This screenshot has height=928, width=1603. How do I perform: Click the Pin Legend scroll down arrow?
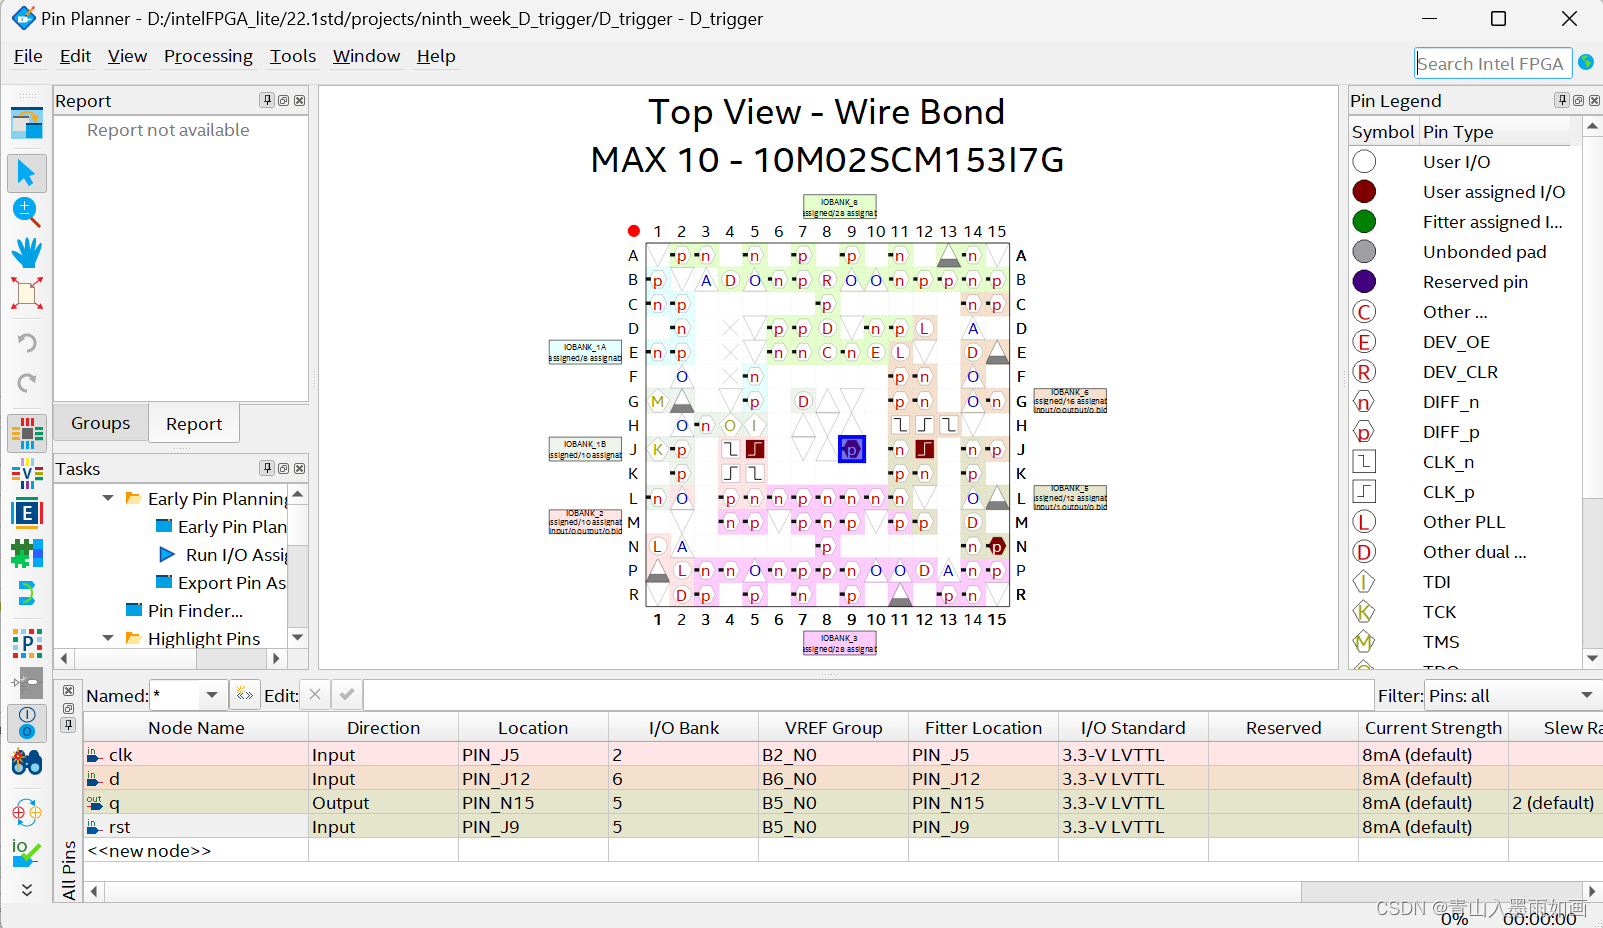tap(1592, 658)
